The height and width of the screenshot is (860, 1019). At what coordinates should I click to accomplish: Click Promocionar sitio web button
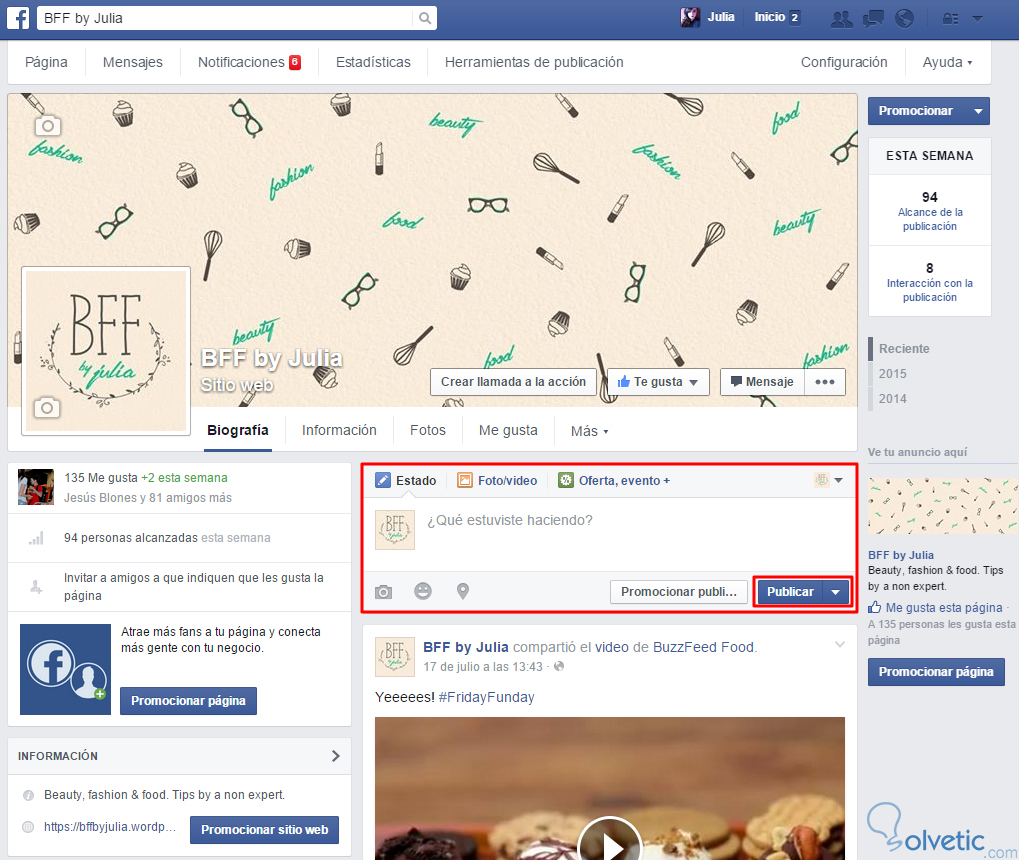click(264, 829)
